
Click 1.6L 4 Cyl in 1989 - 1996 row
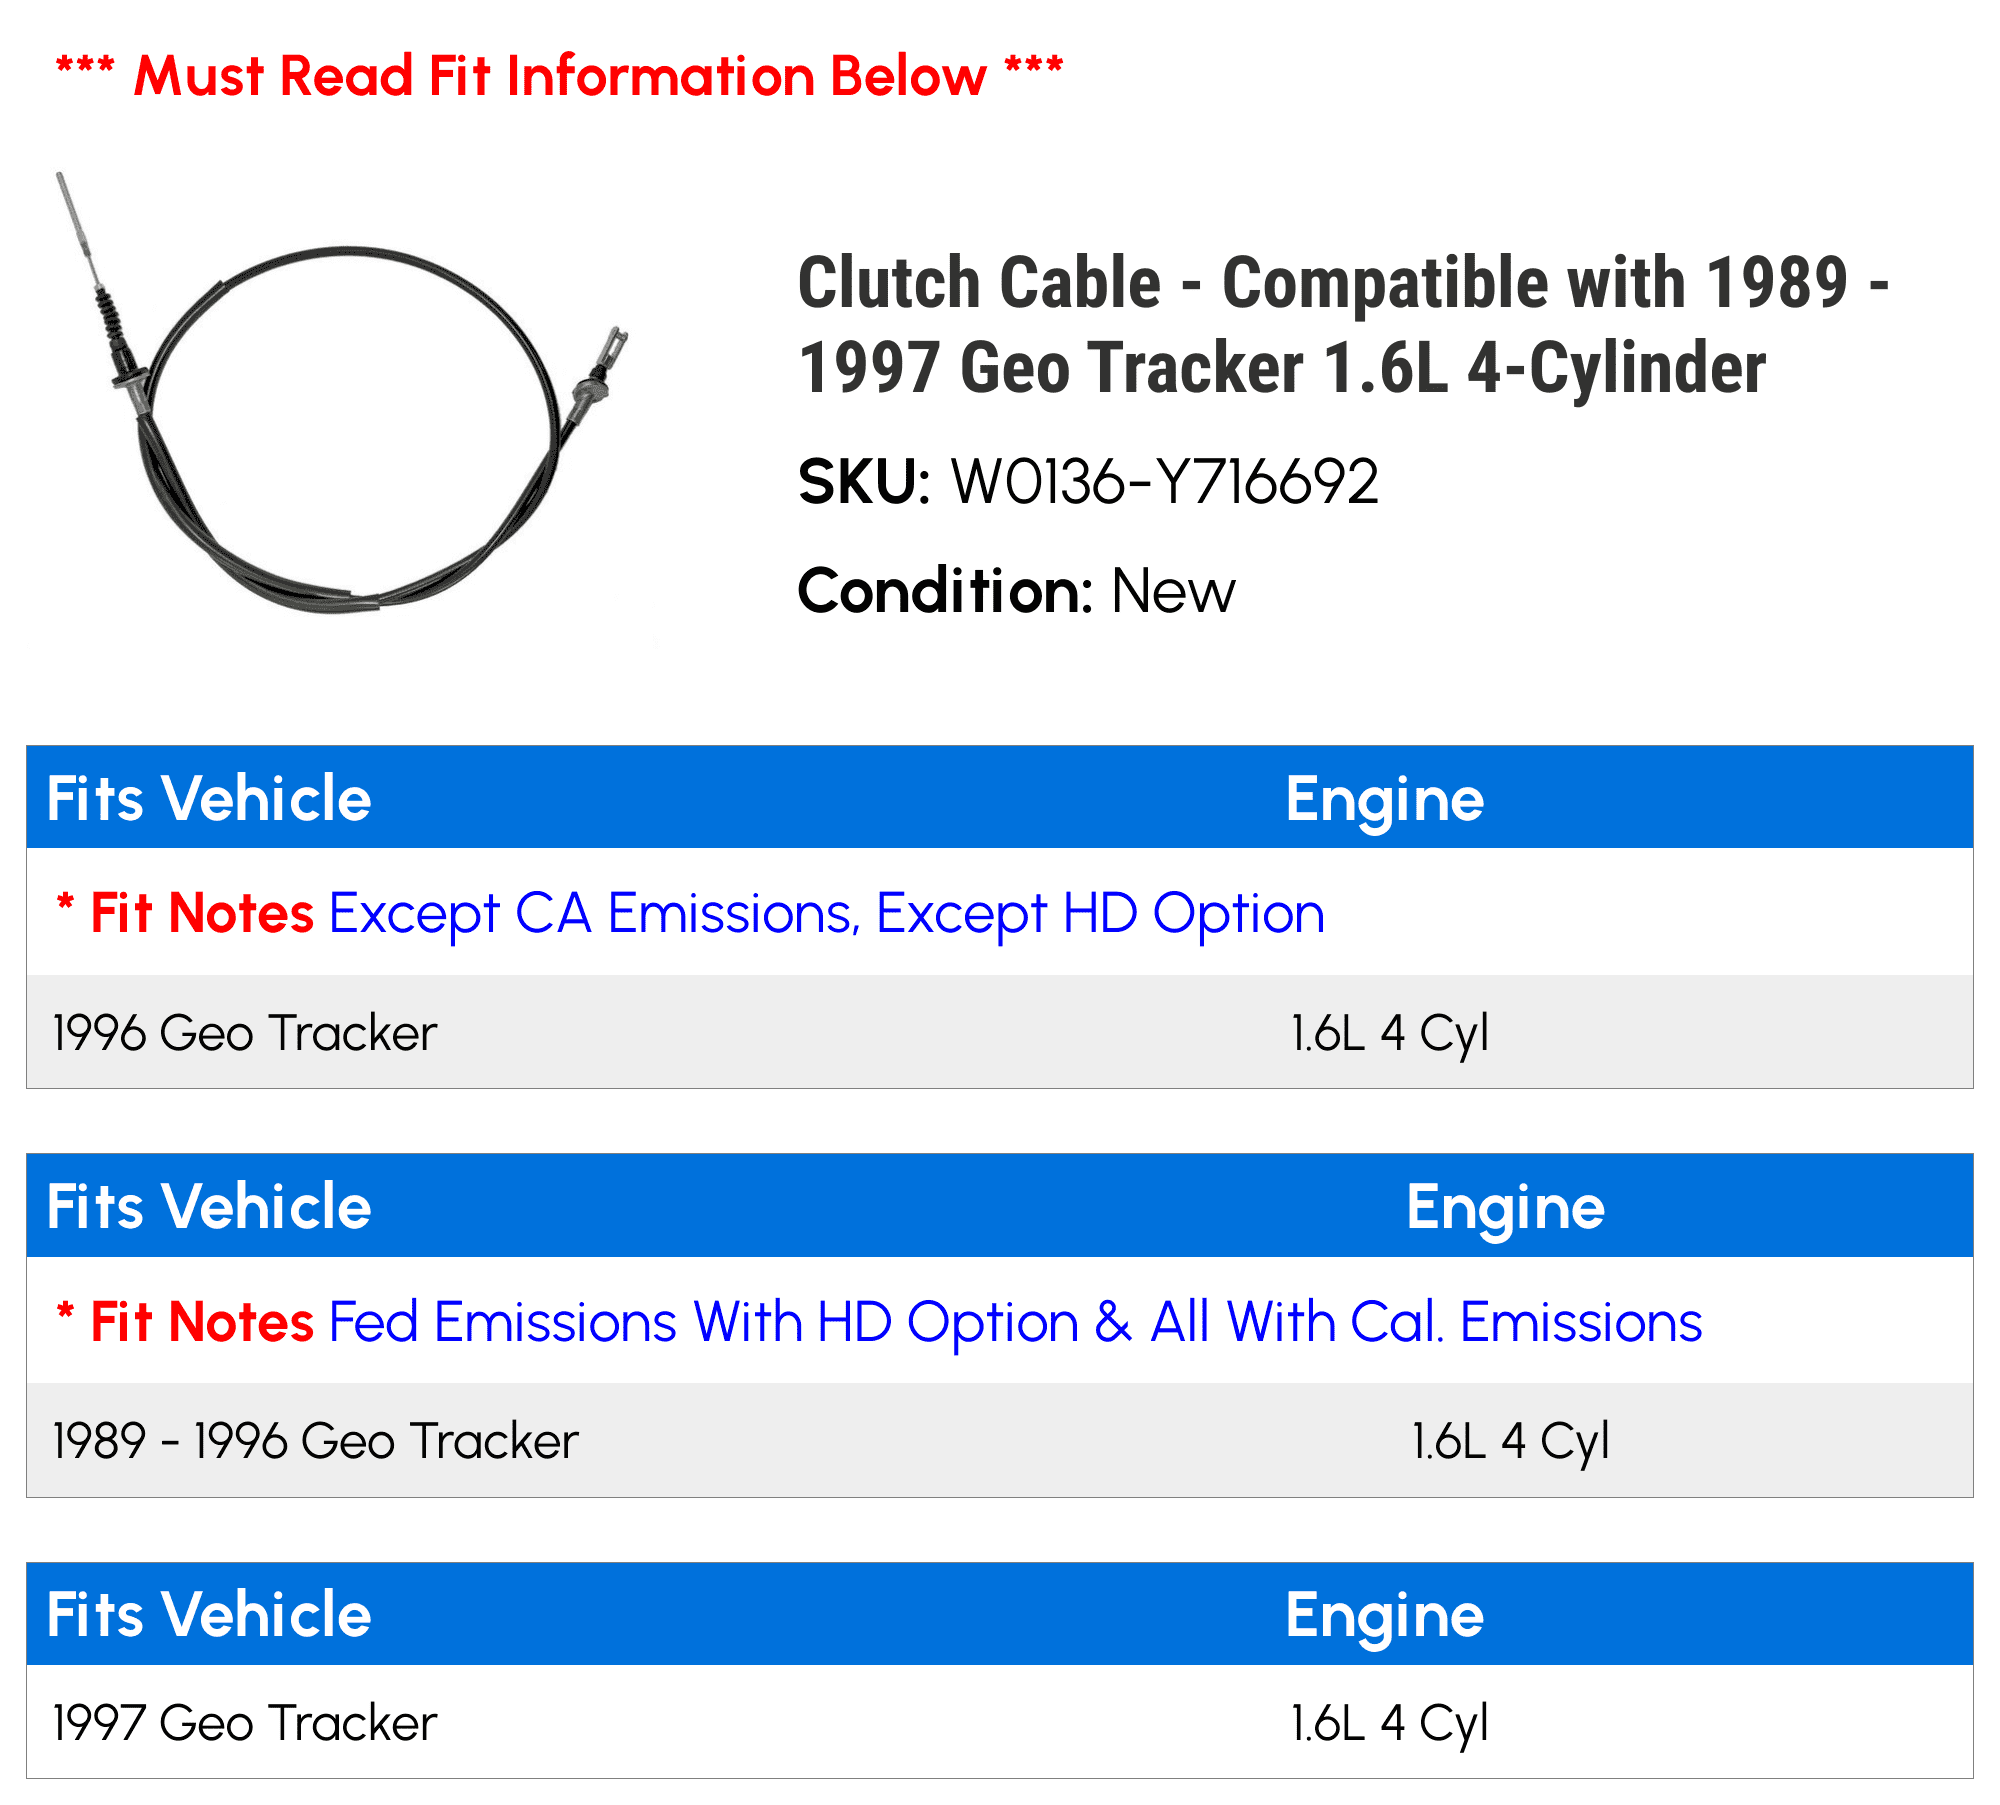1509,1441
